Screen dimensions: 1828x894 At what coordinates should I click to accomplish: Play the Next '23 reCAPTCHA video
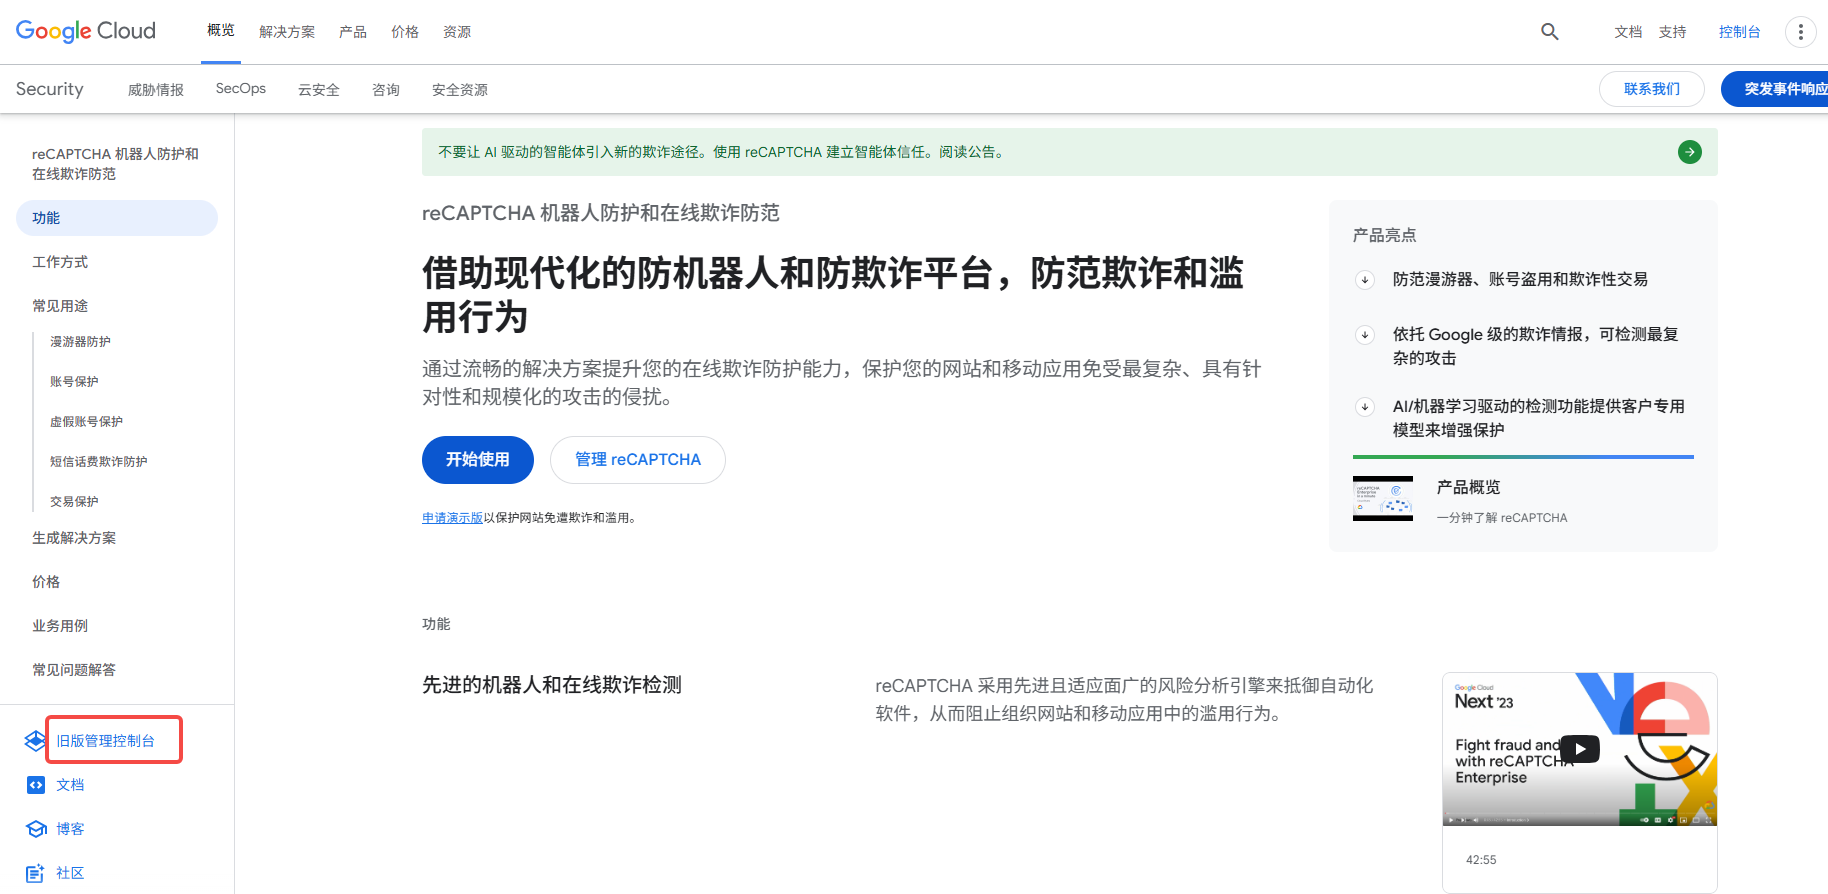[1580, 749]
